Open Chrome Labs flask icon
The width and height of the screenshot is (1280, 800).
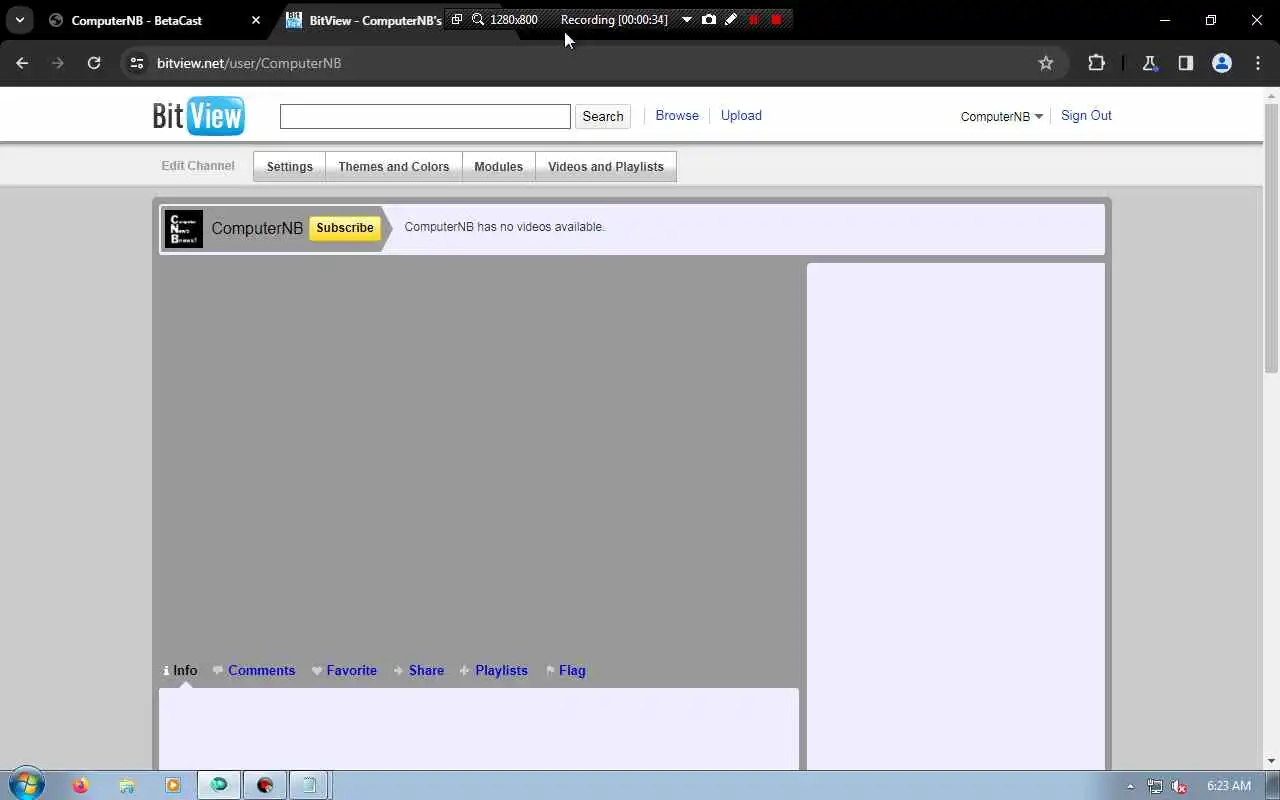click(x=1150, y=63)
